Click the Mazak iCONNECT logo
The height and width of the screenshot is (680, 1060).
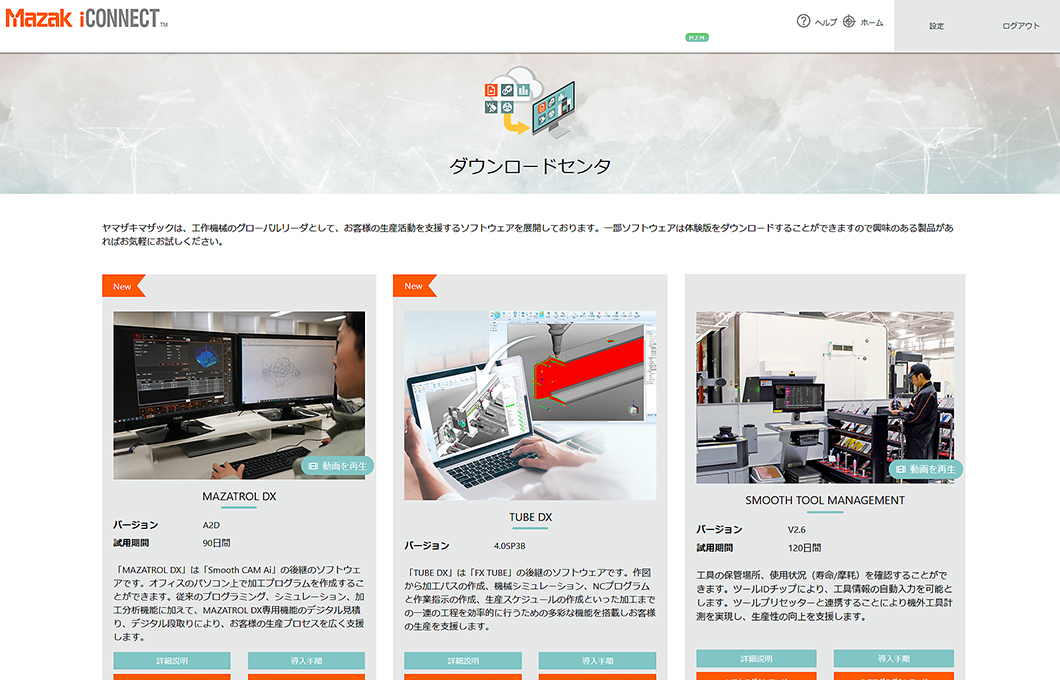[87, 18]
